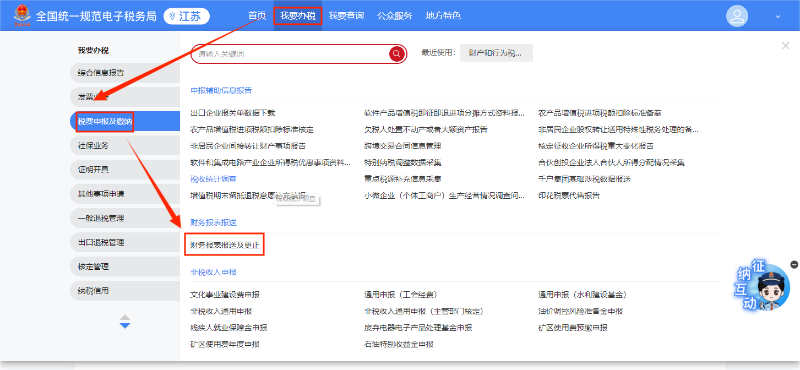Switch to the 我要办税 tab
Screen dimensions: 800x370
click(x=297, y=16)
